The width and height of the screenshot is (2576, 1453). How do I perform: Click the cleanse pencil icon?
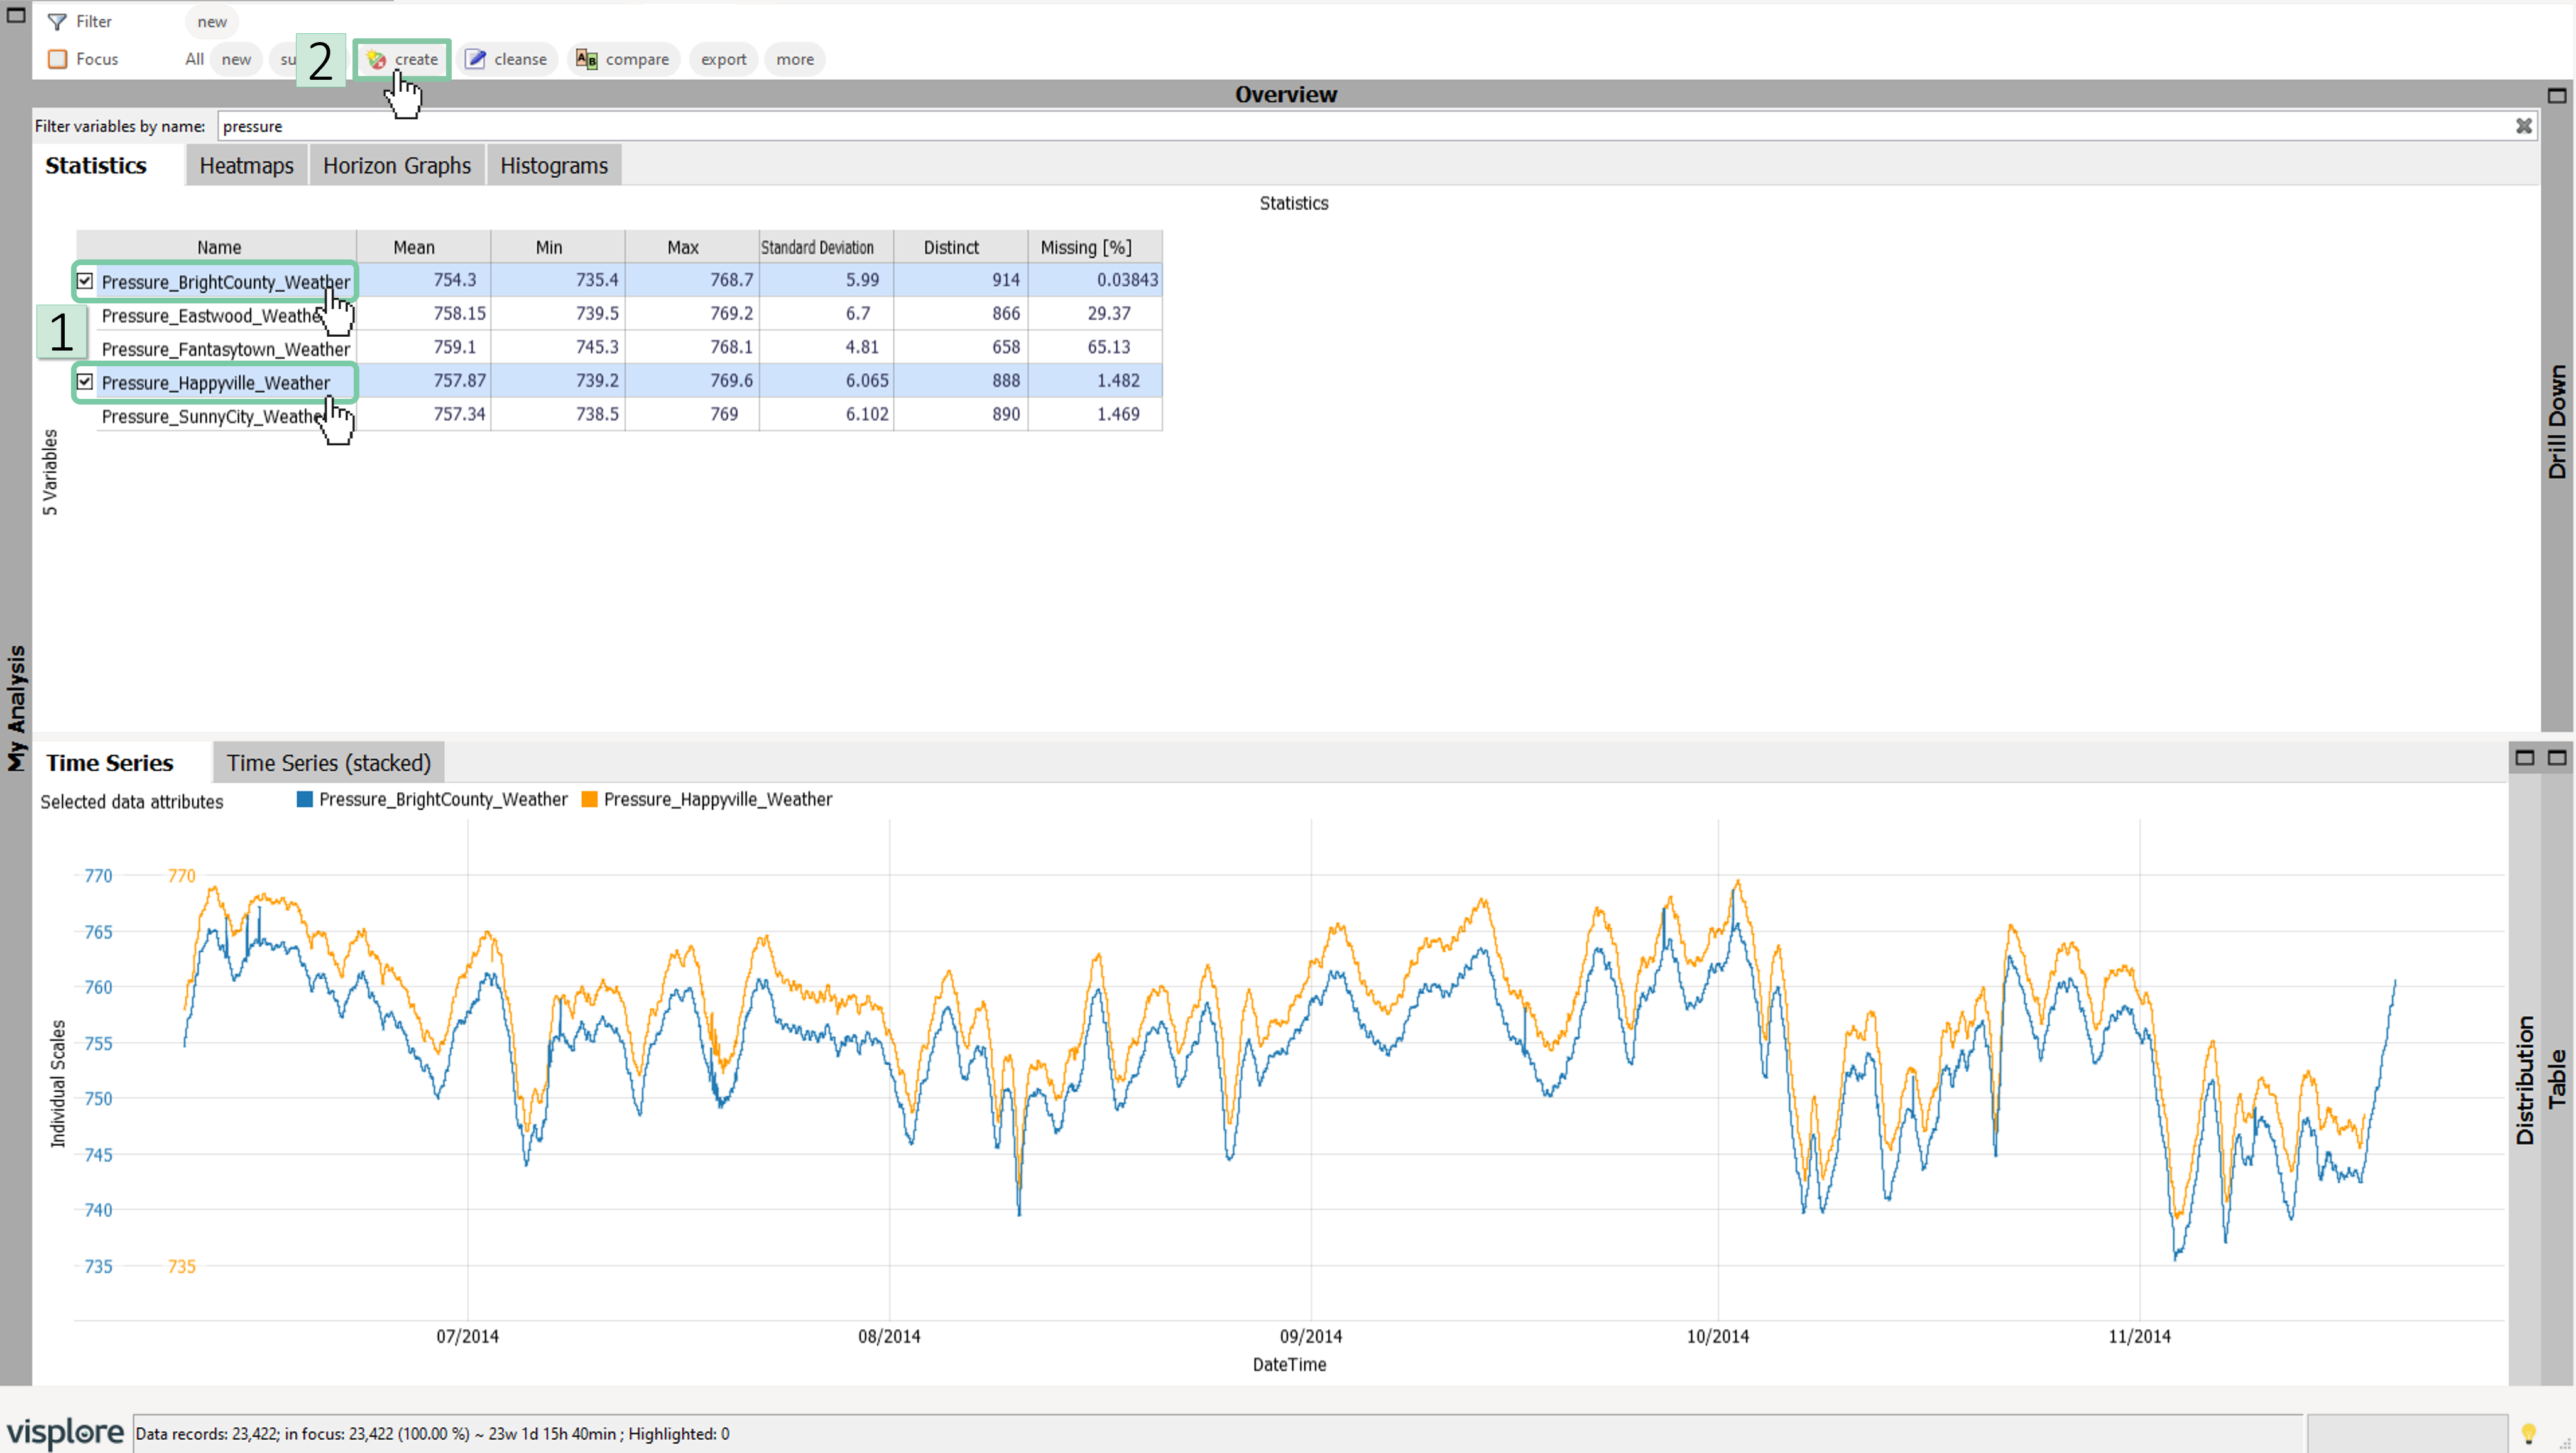476,59
